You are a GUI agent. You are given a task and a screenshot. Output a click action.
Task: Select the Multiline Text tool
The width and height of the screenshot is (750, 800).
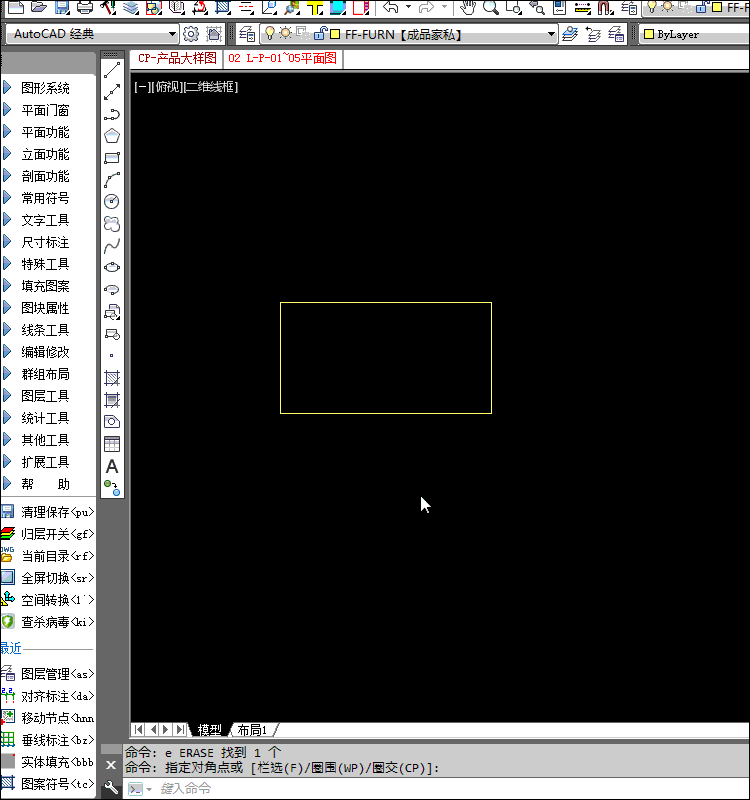pos(112,466)
